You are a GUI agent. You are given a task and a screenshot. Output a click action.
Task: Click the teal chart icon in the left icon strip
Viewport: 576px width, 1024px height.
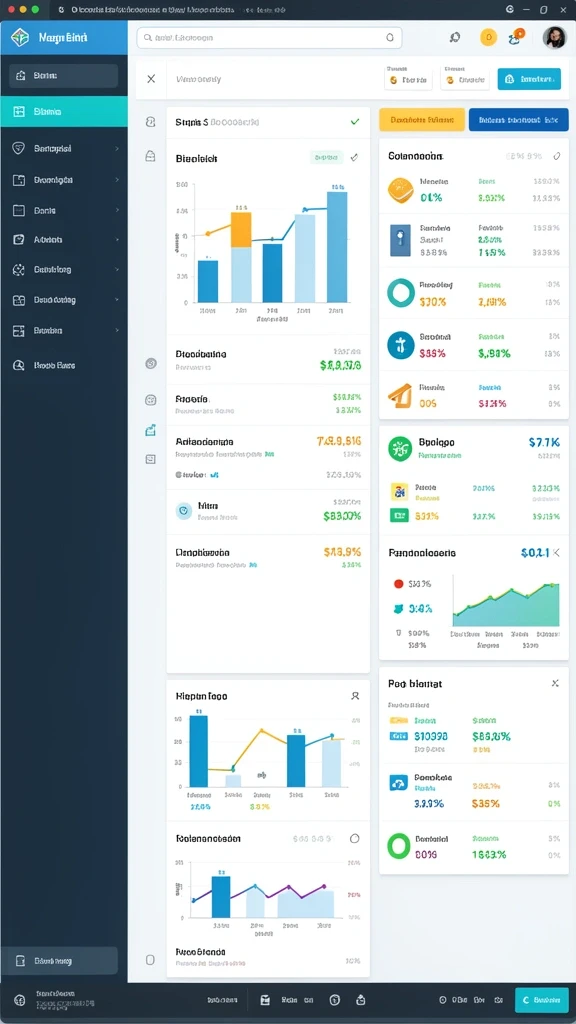coord(150,429)
